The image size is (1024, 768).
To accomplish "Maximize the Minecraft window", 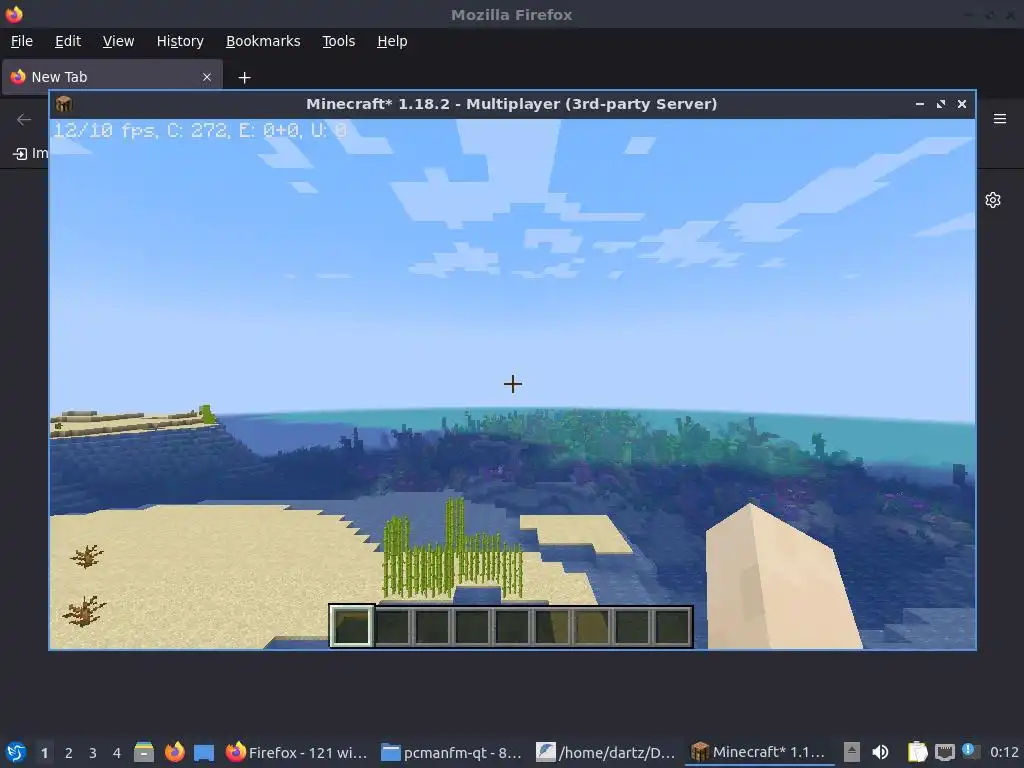I will [x=940, y=104].
